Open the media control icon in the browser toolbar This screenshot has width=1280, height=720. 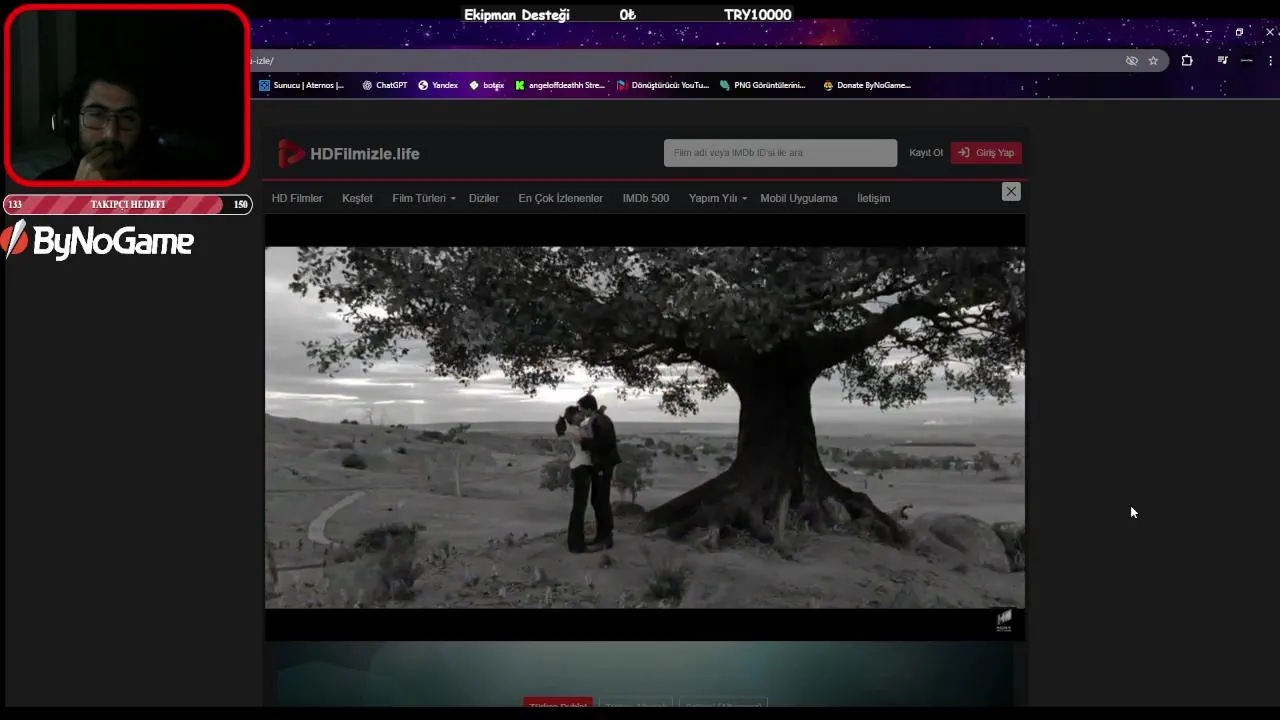(1222, 61)
